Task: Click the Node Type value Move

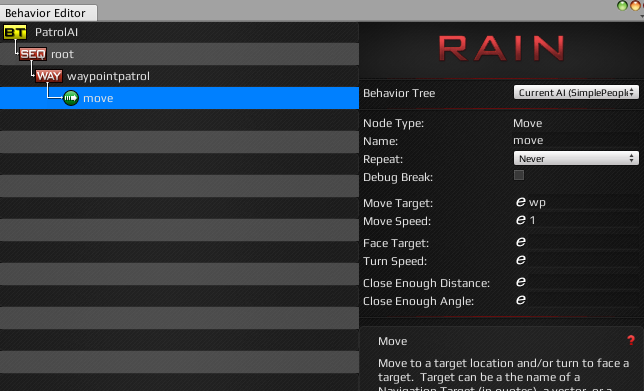Action: point(527,123)
